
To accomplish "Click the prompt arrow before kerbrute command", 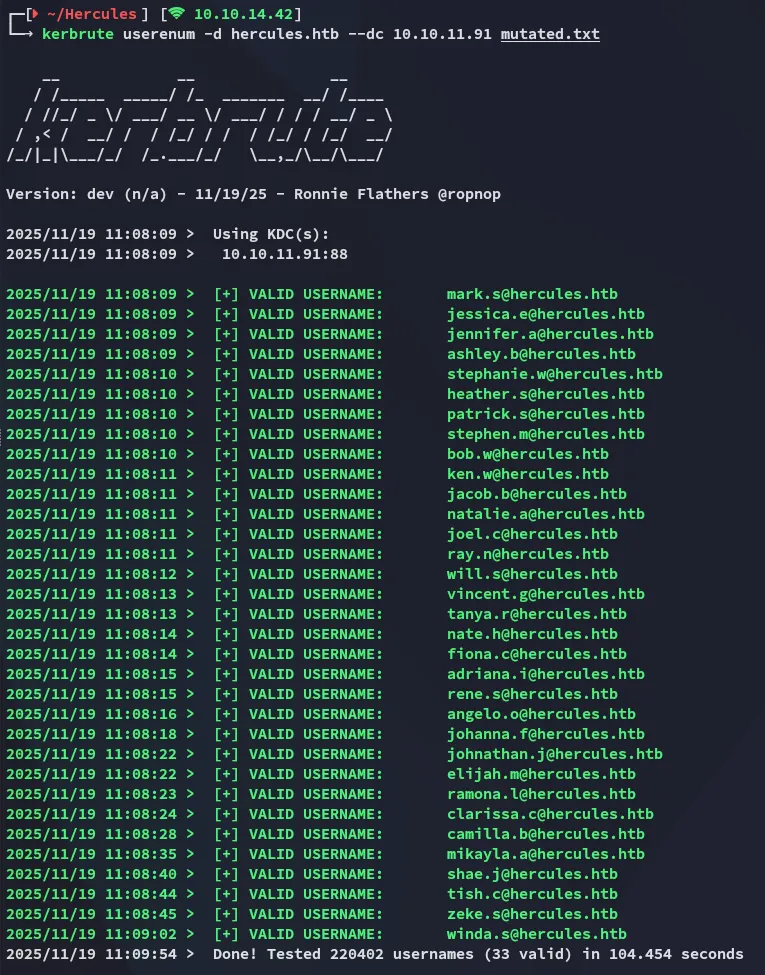I will click(x=27, y=34).
